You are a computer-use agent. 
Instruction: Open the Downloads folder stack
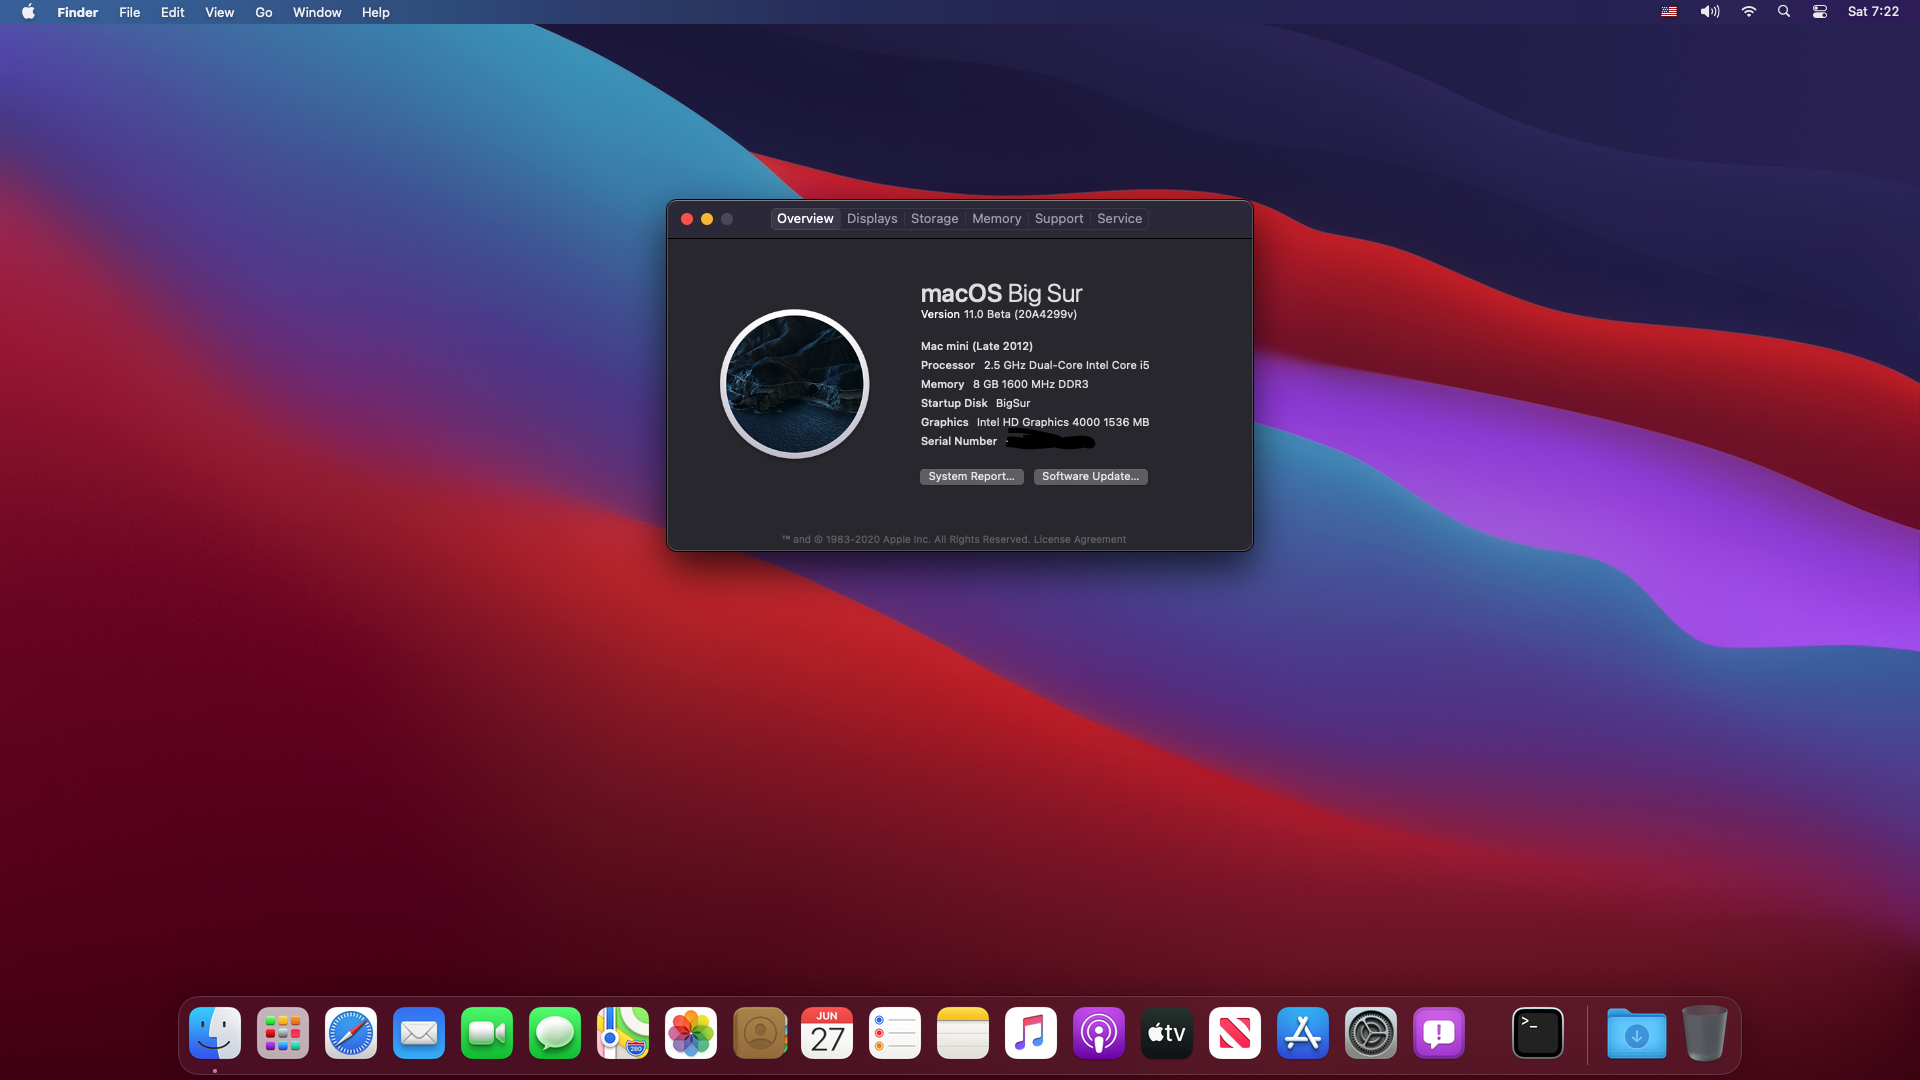tap(1636, 1033)
